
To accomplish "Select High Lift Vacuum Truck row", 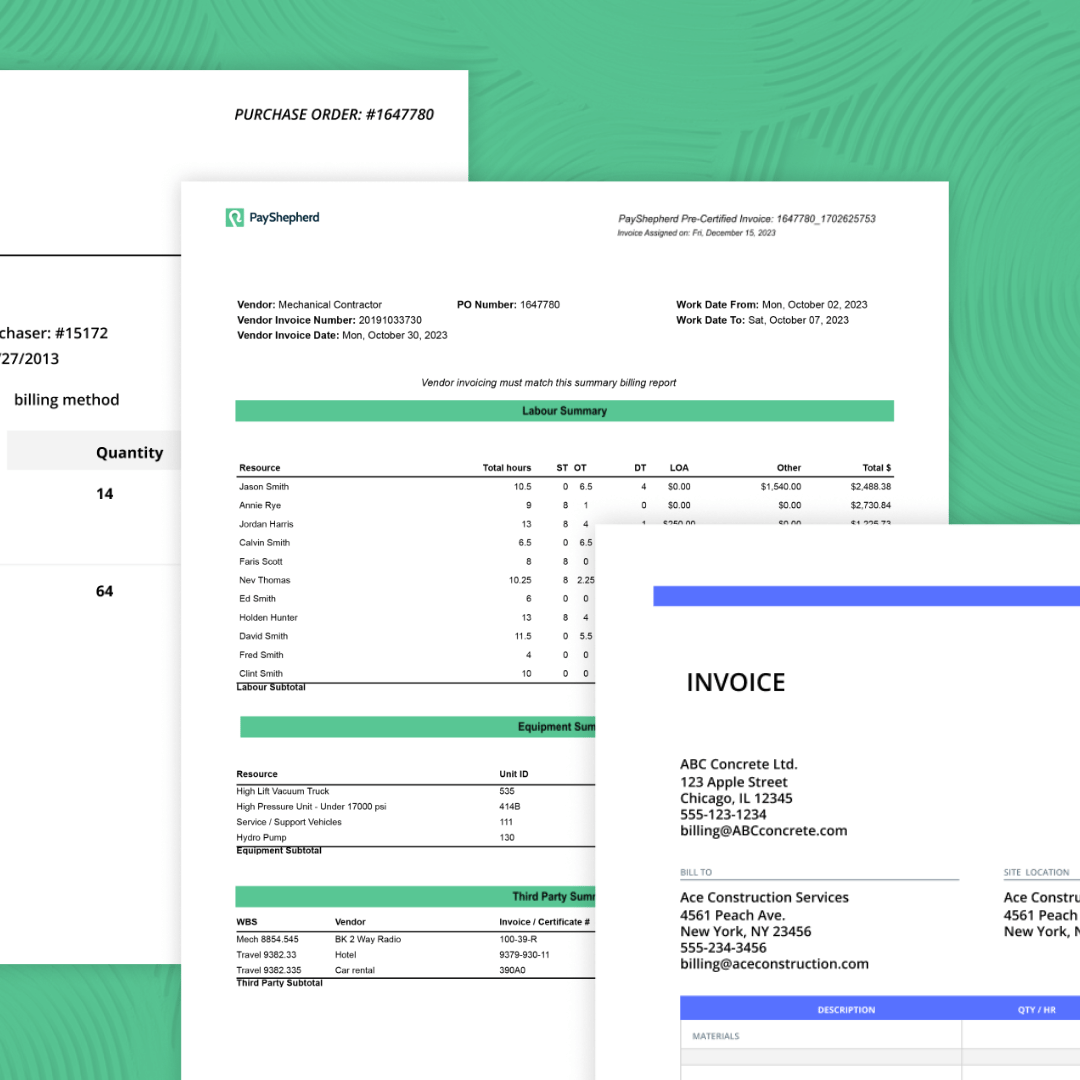I will point(282,791).
